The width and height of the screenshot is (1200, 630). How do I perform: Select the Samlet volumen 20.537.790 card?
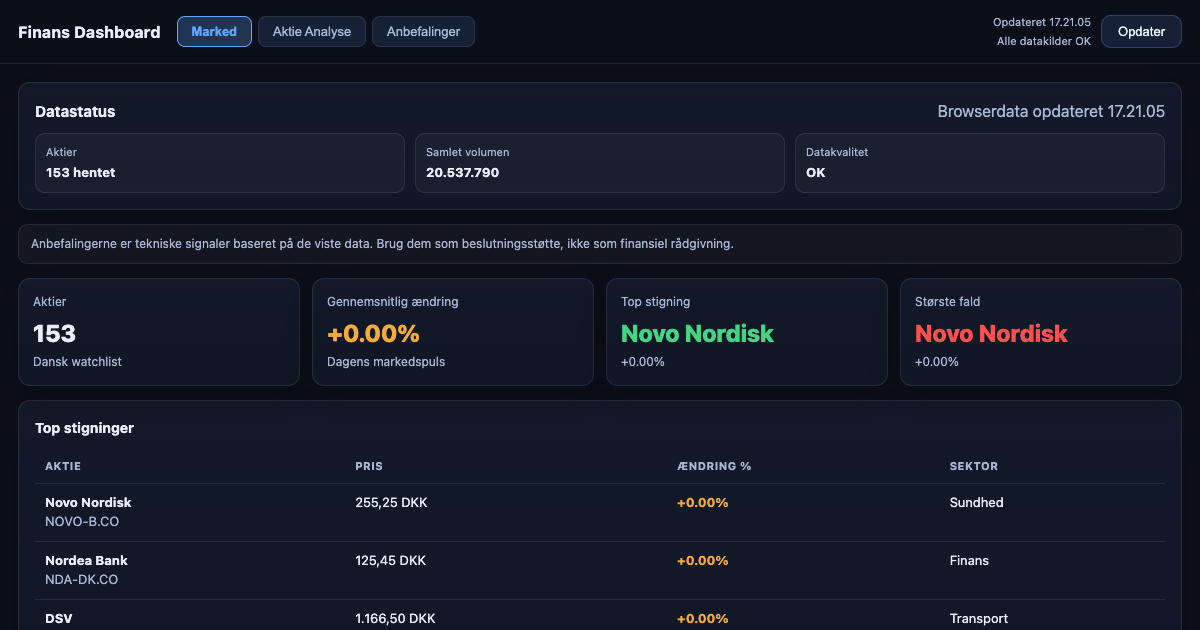coord(600,163)
